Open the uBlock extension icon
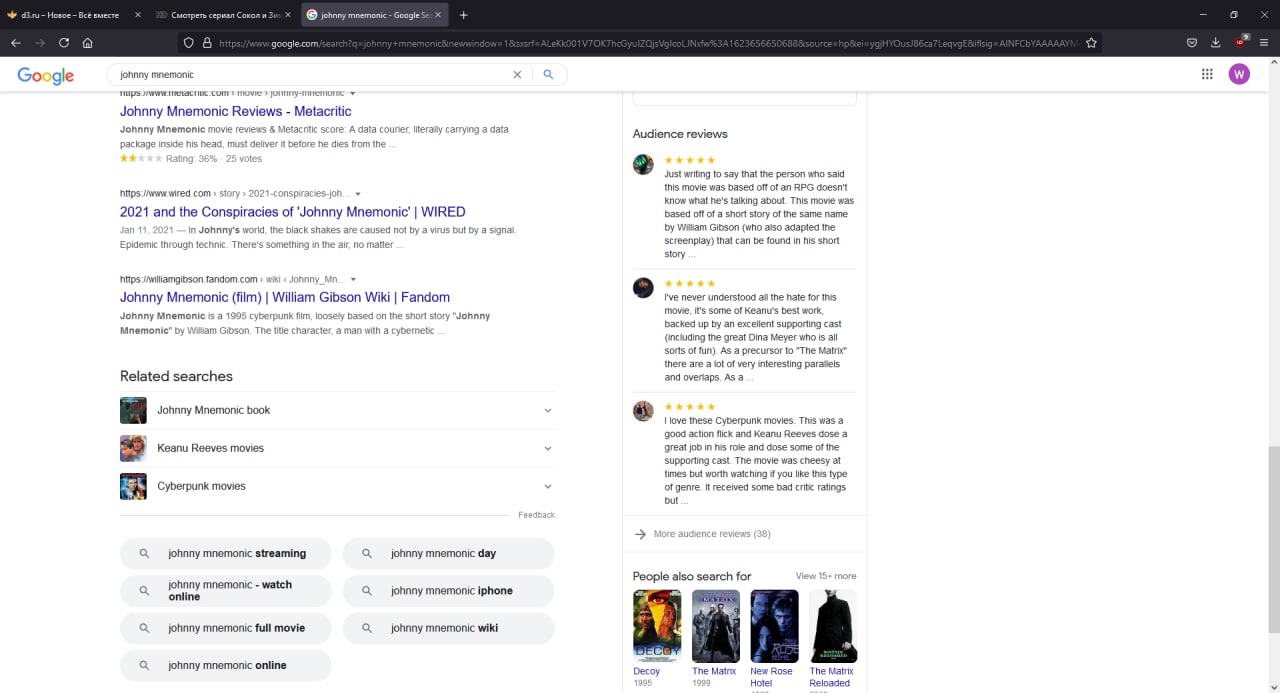Screen dimensions: 1280x693 click(x=1241, y=42)
